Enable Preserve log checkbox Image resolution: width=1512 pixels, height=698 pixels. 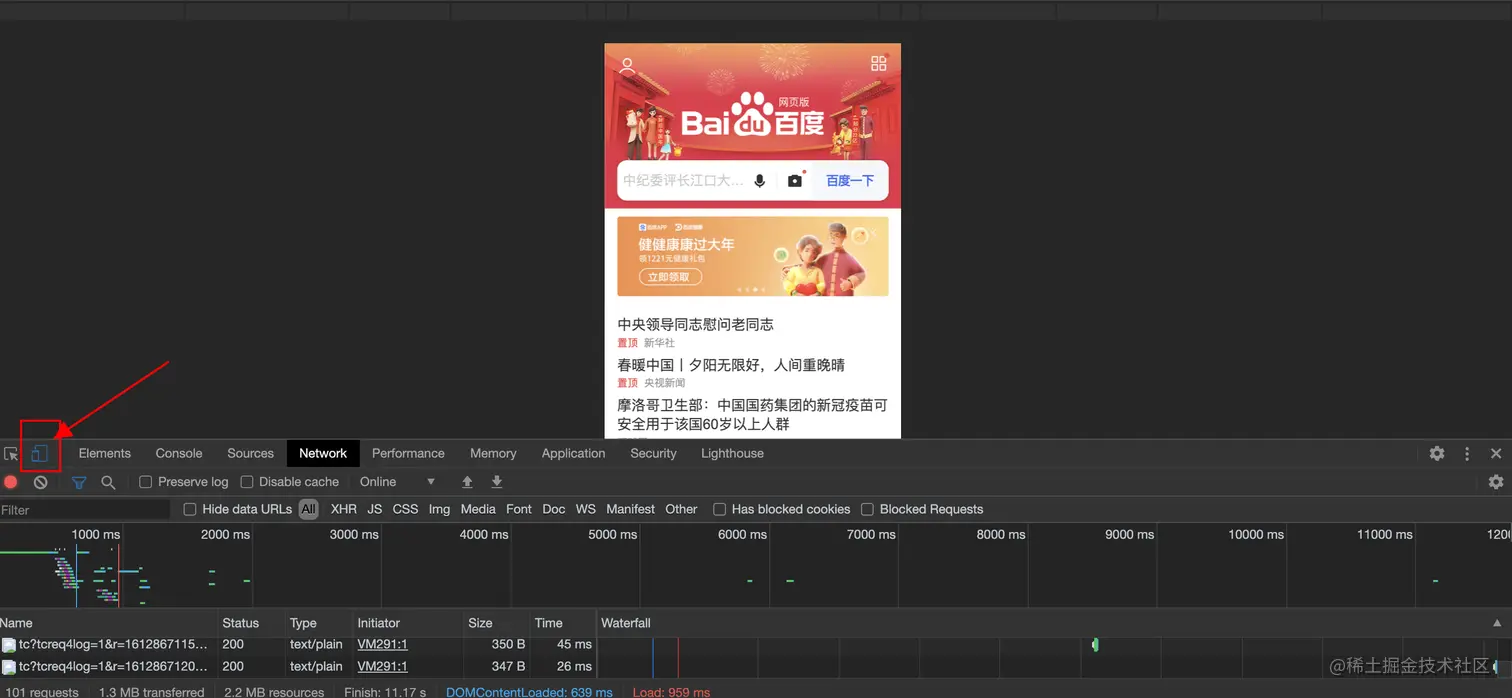point(145,482)
